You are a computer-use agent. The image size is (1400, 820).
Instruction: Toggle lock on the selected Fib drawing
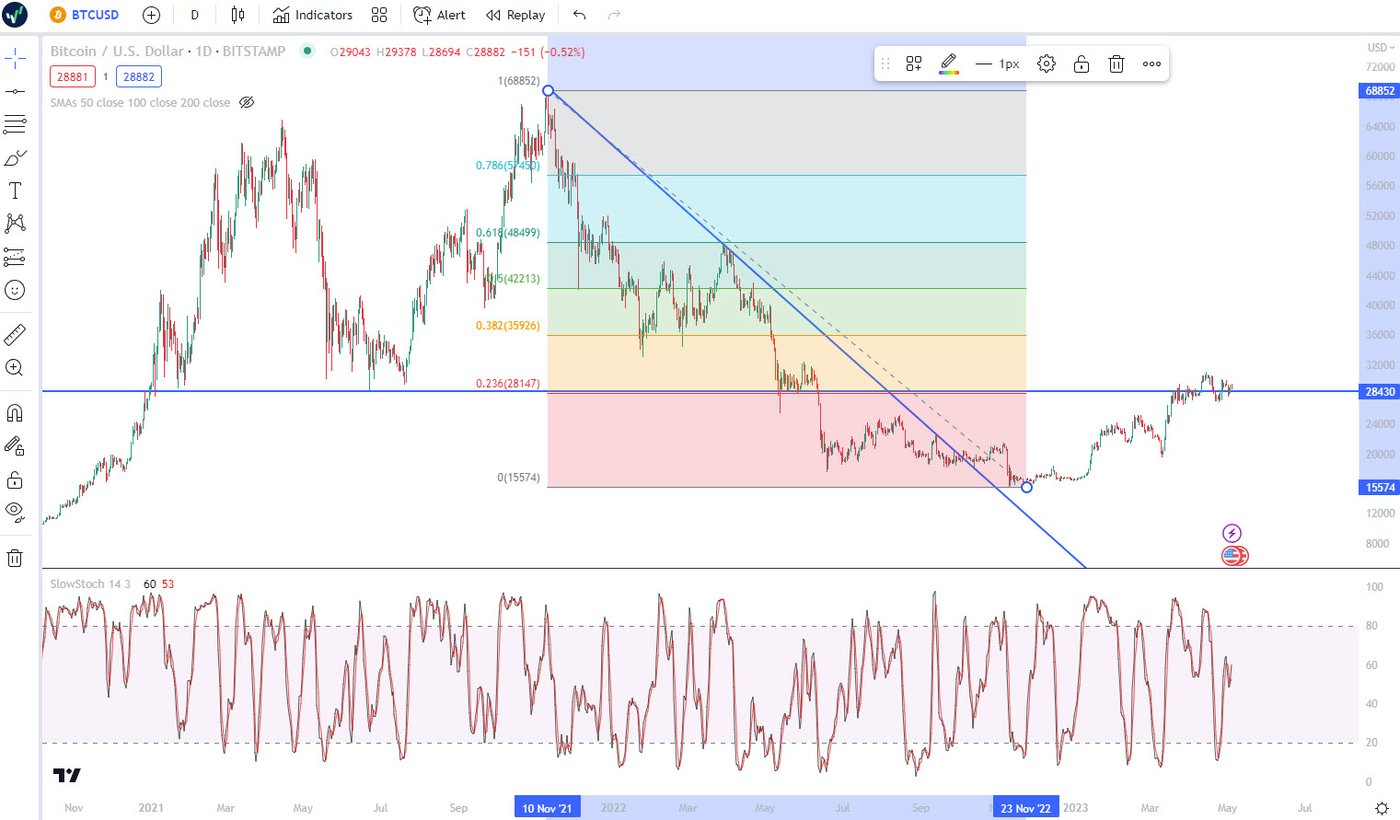coord(1081,64)
